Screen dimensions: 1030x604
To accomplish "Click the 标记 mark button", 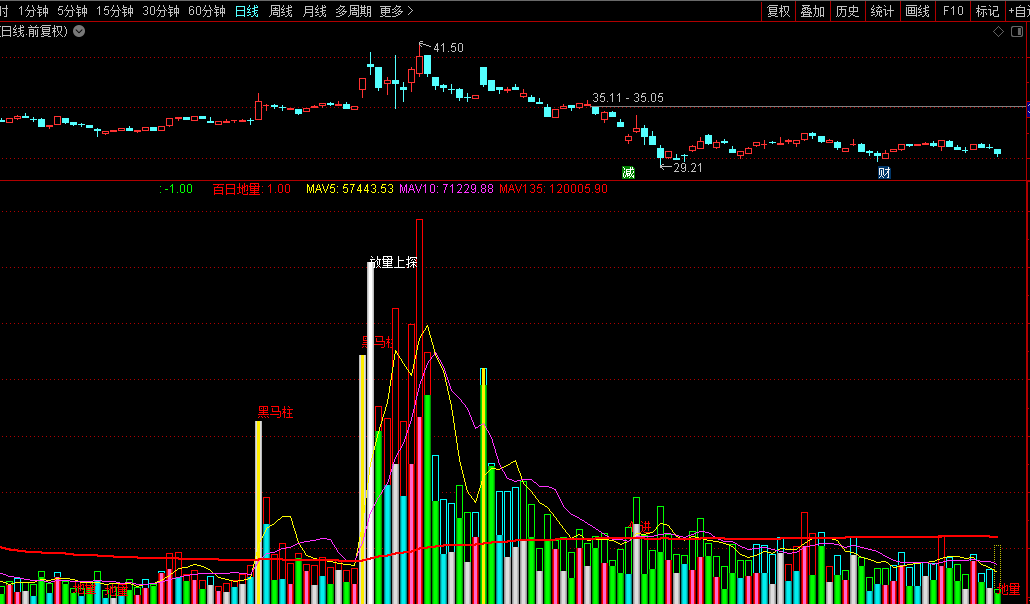I will point(987,11).
